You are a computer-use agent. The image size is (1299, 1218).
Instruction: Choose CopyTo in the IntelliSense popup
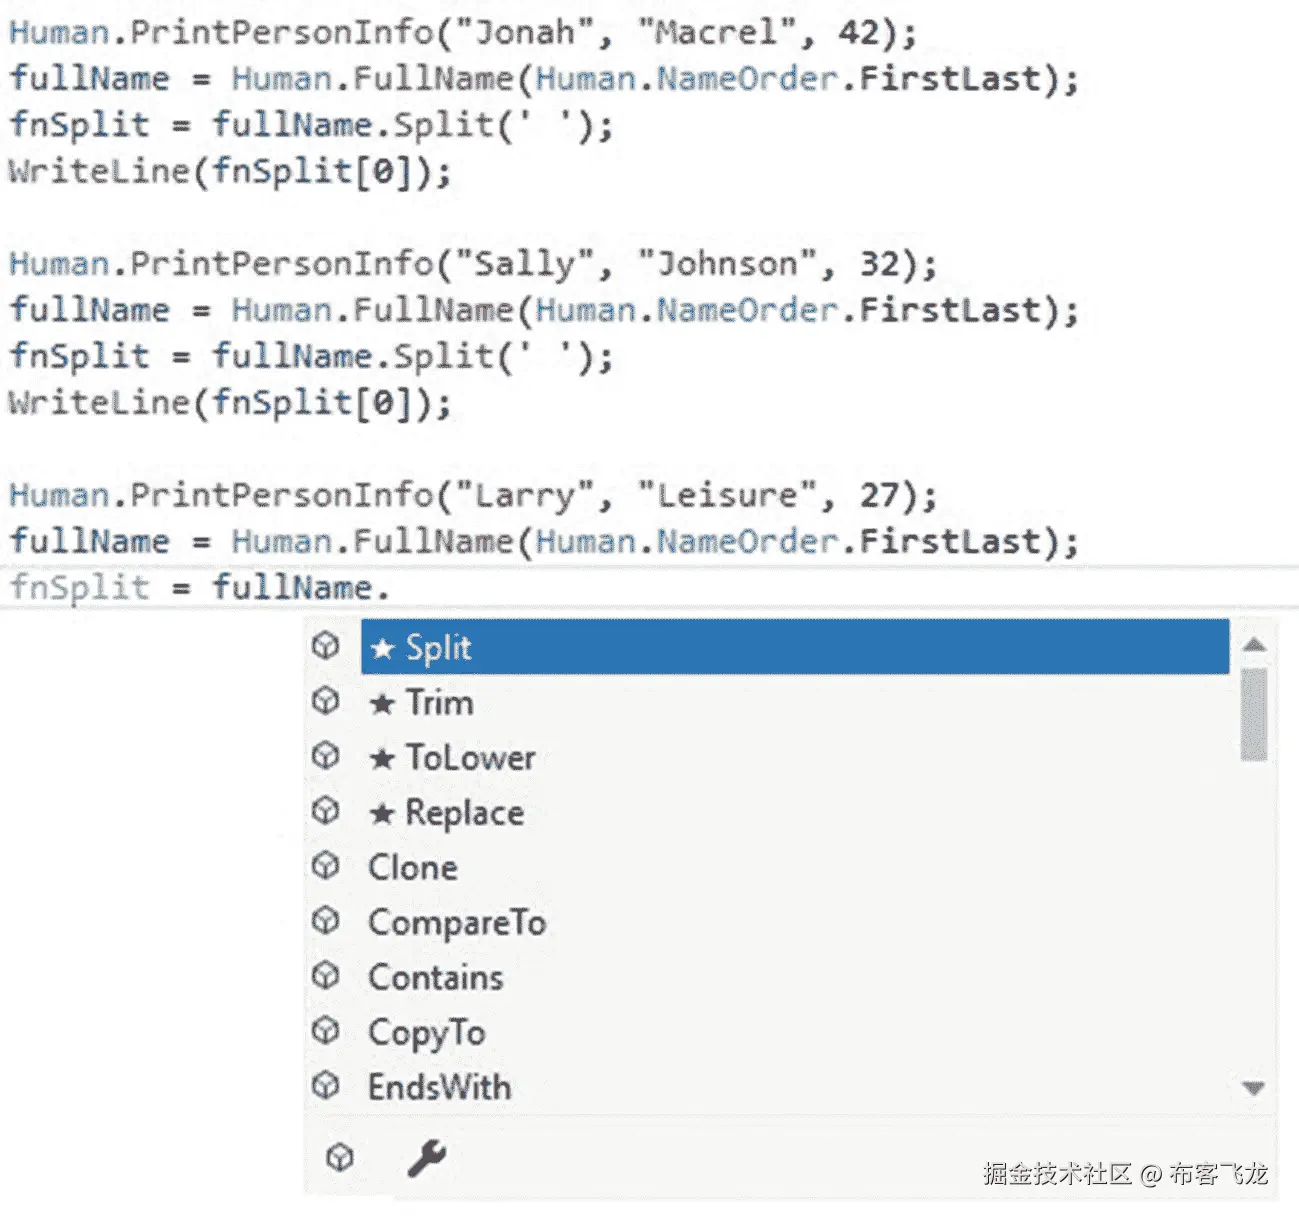pos(427,1031)
